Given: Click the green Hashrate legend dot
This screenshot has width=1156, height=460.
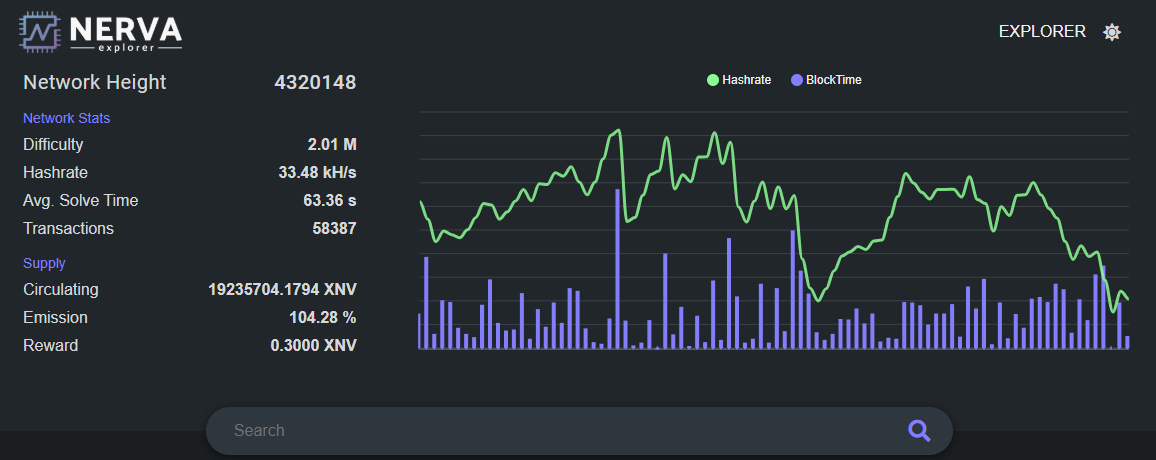Looking at the screenshot, I should point(712,80).
